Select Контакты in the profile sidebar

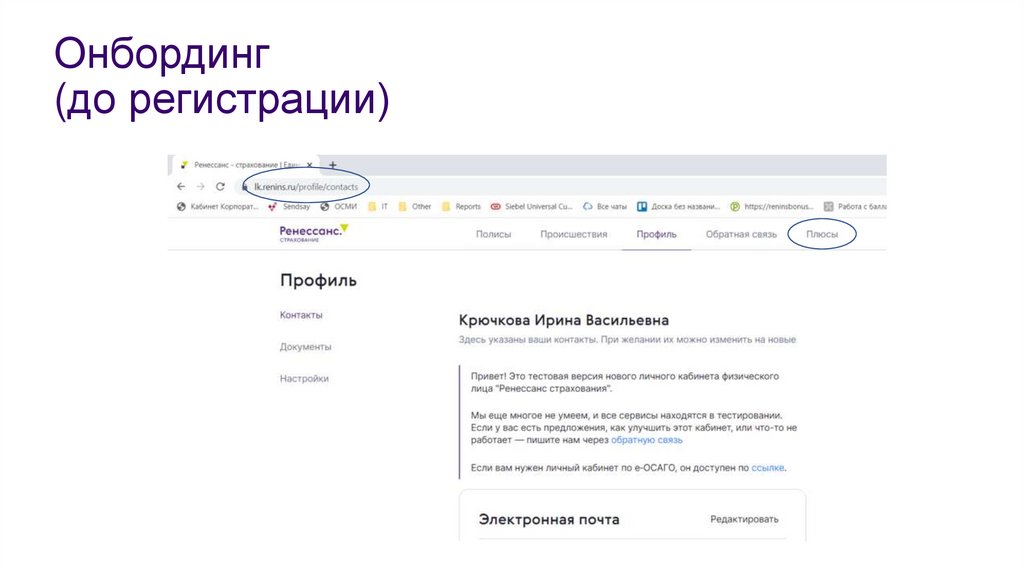tap(301, 315)
